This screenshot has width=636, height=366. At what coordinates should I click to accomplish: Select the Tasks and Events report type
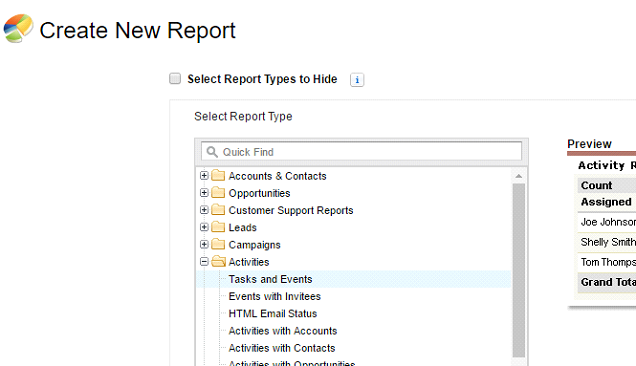tap(270, 279)
